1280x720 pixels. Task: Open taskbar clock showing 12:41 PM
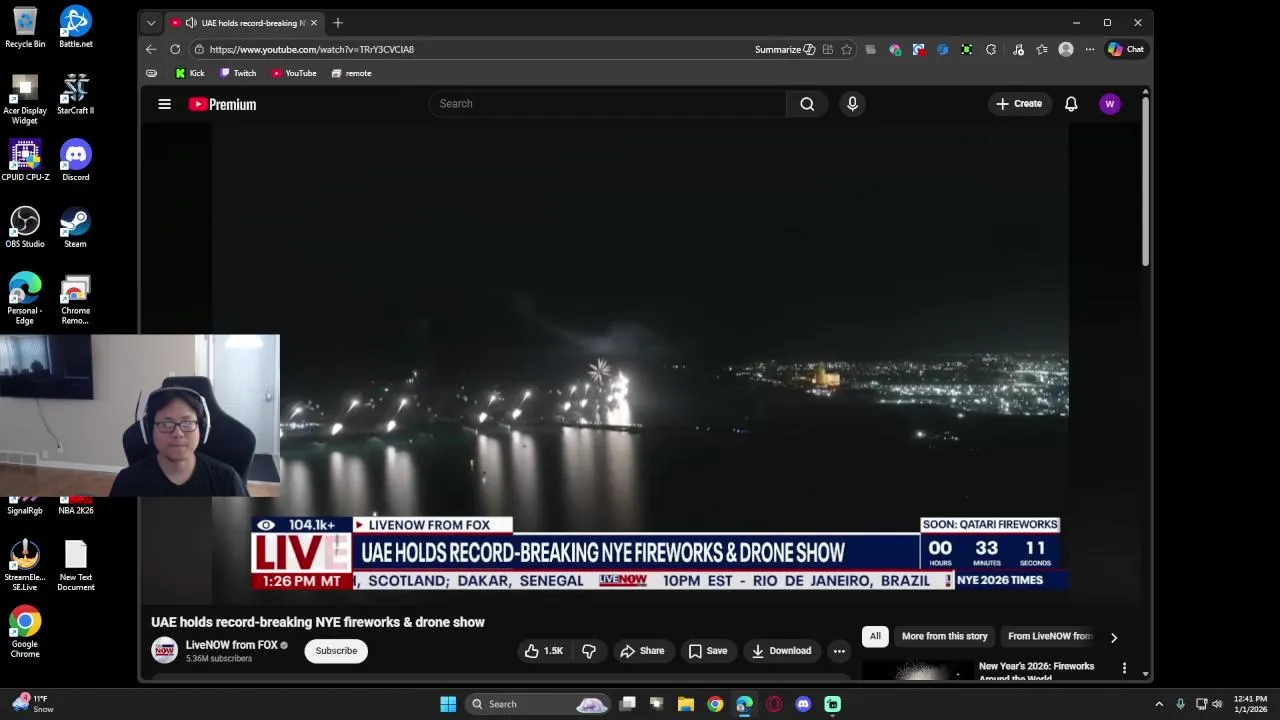[x=1250, y=704]
